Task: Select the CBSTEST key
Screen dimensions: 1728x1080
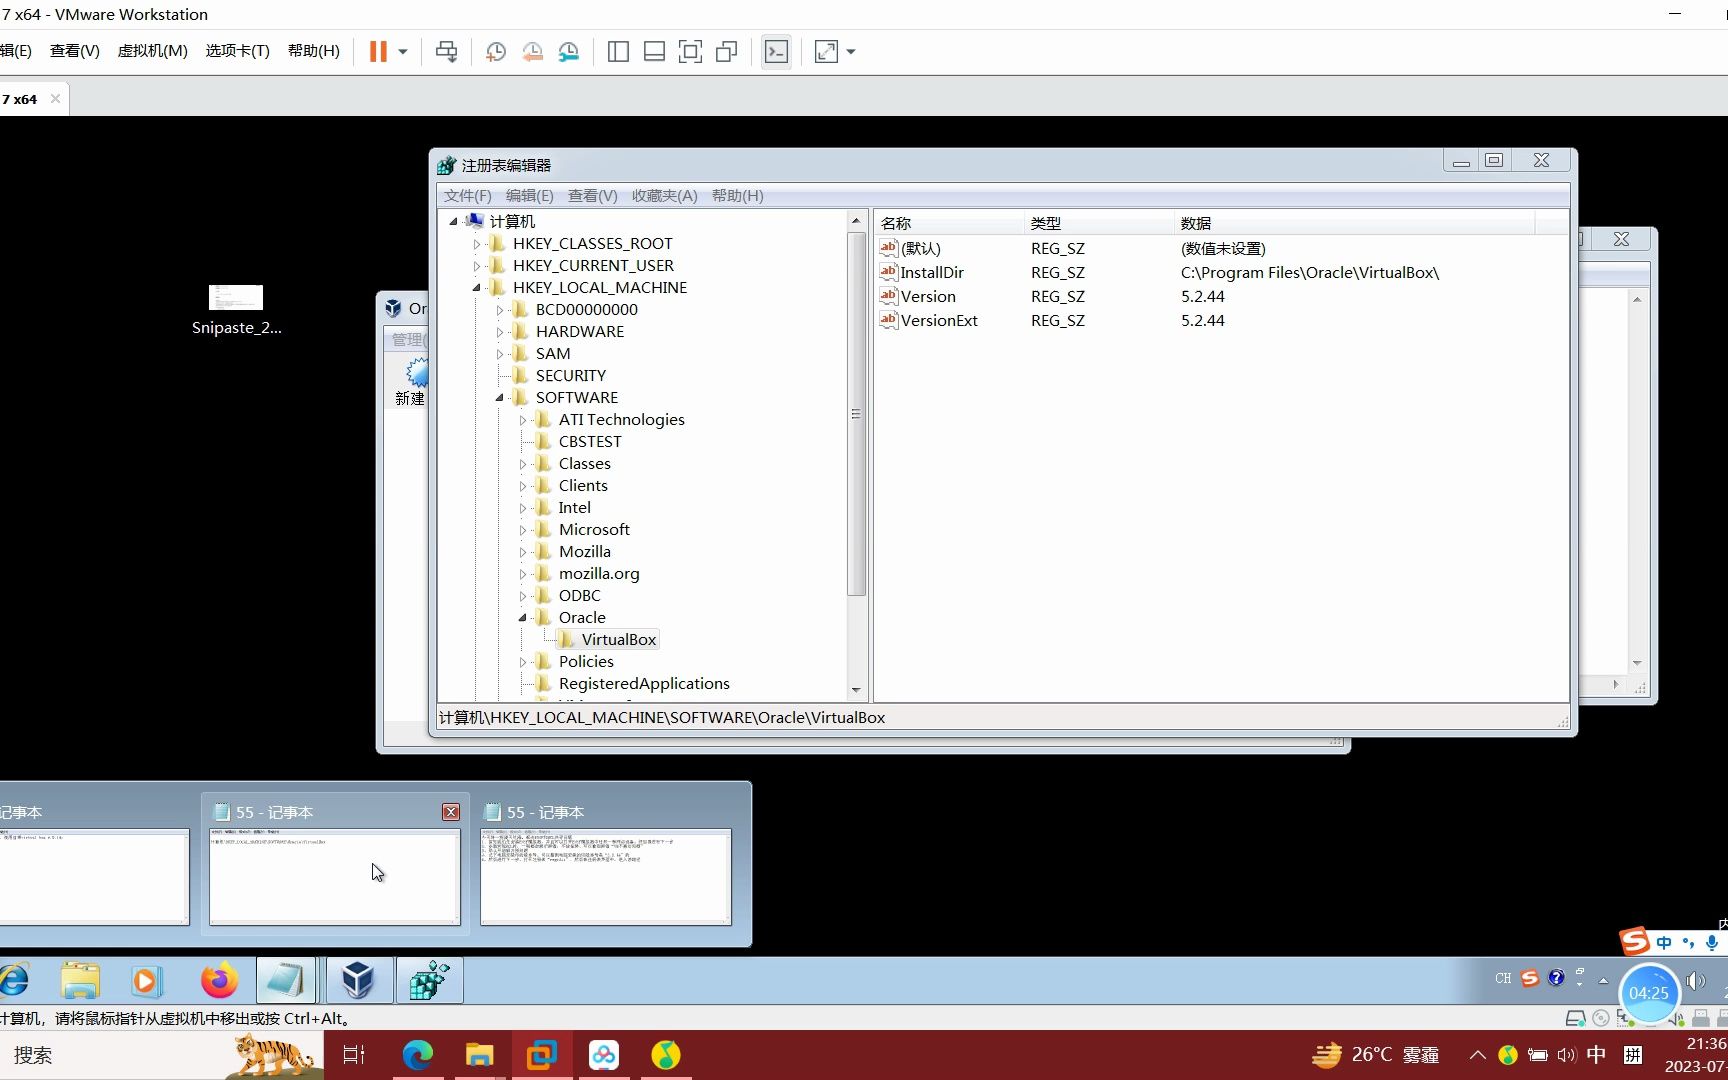Action: (x=590, y=442)
